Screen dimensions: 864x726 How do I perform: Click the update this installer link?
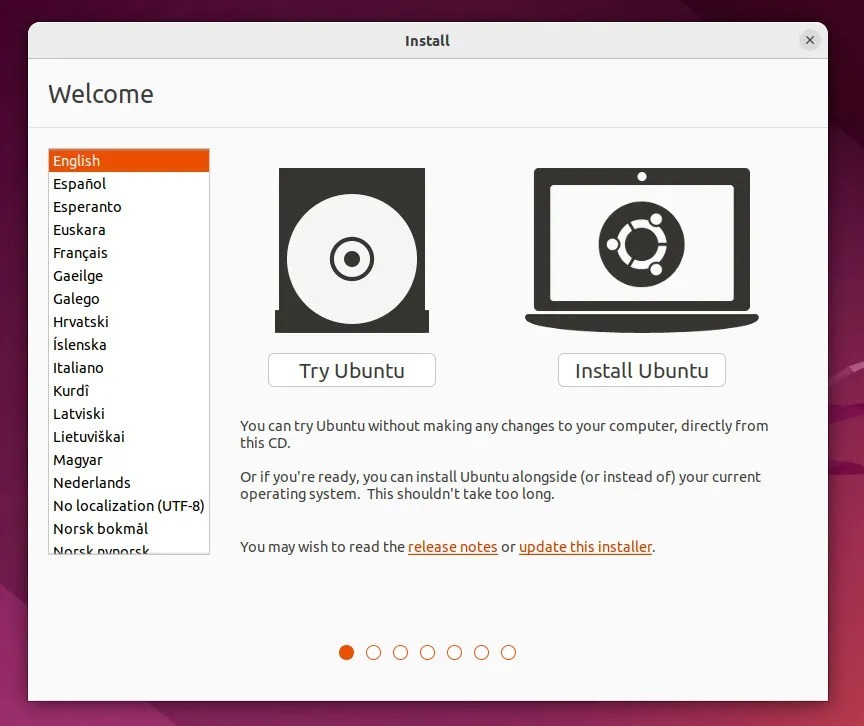[585, 547]
